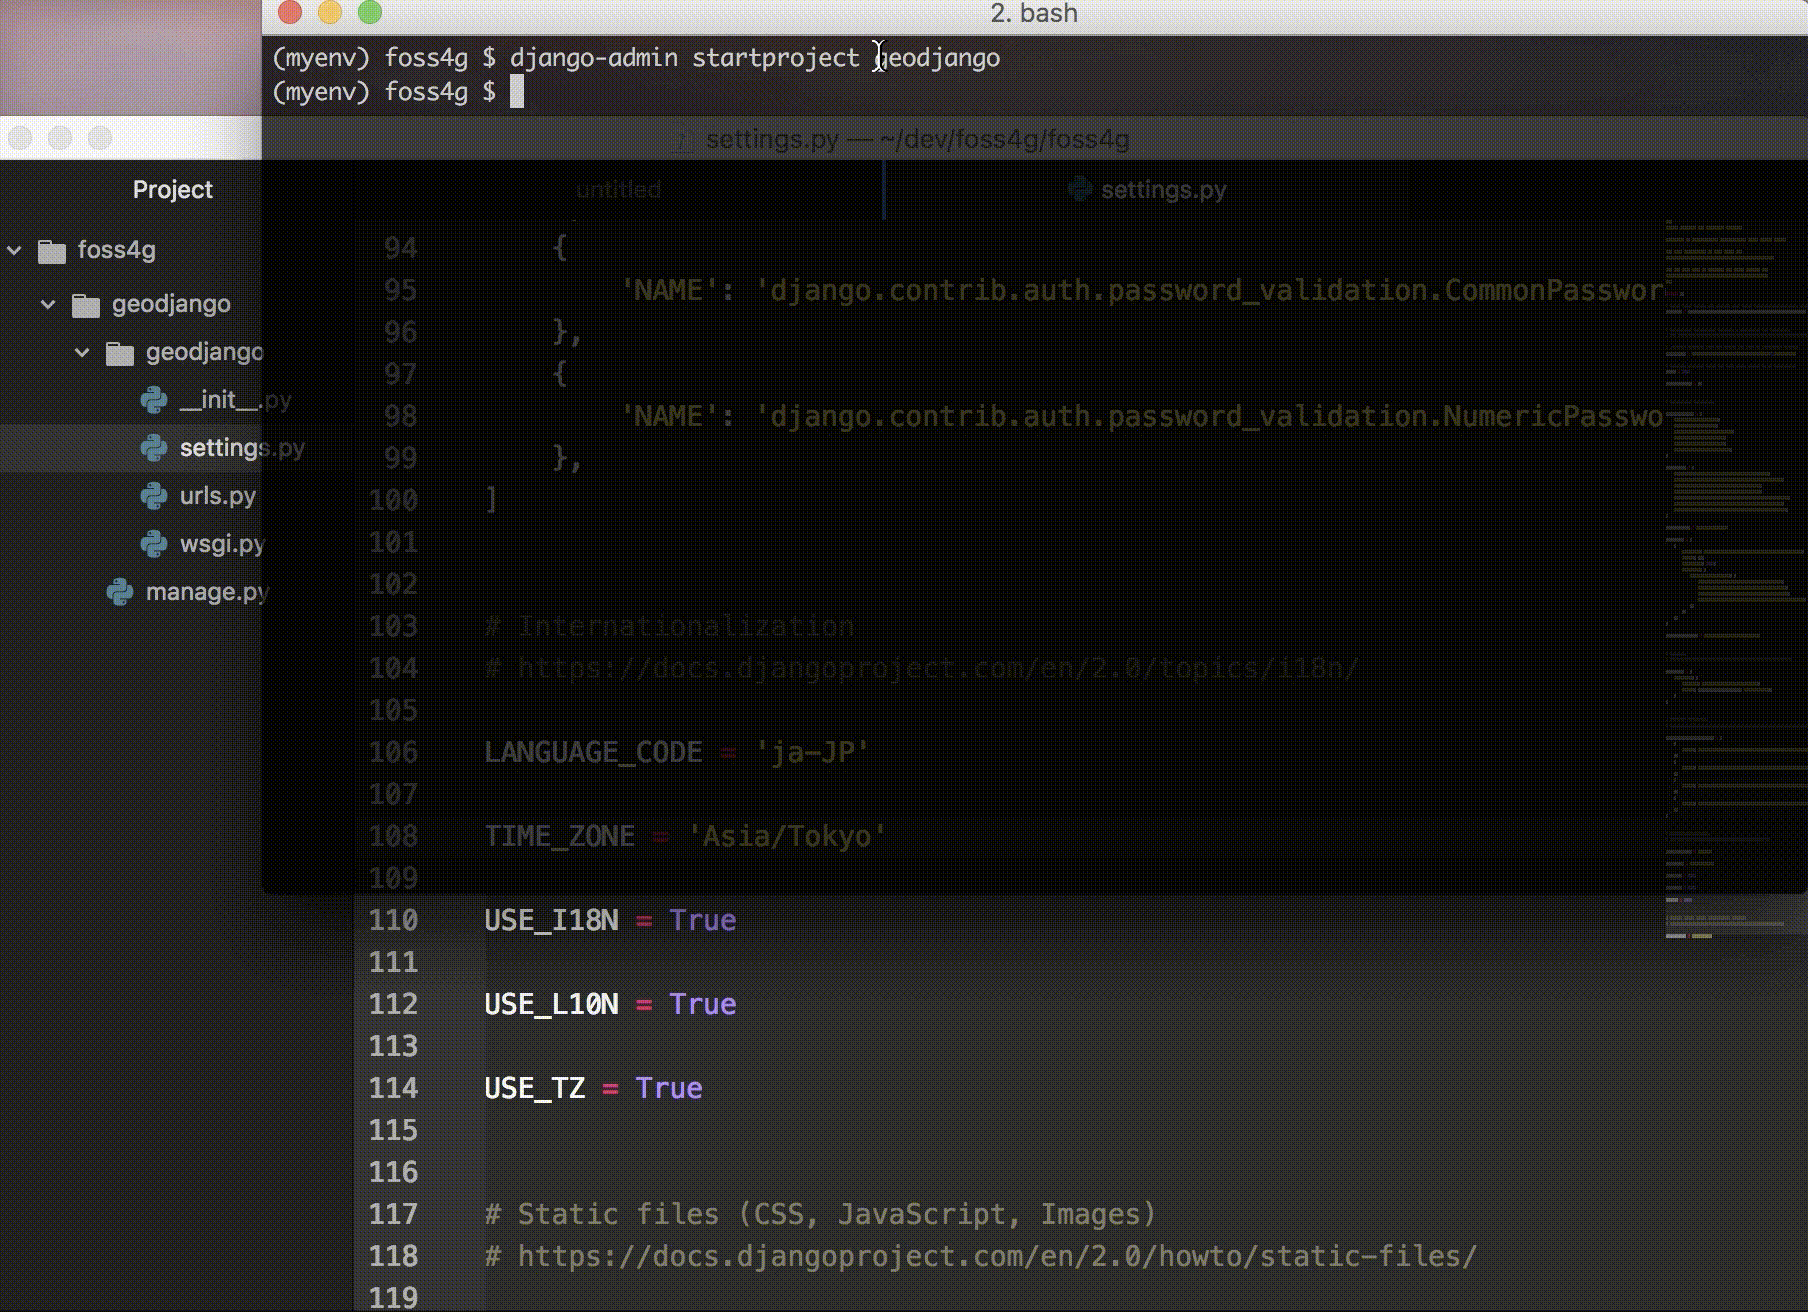Click the "2. bash" terminal title
The width and height of the screenshot is (1808, 1312).
1034,13
